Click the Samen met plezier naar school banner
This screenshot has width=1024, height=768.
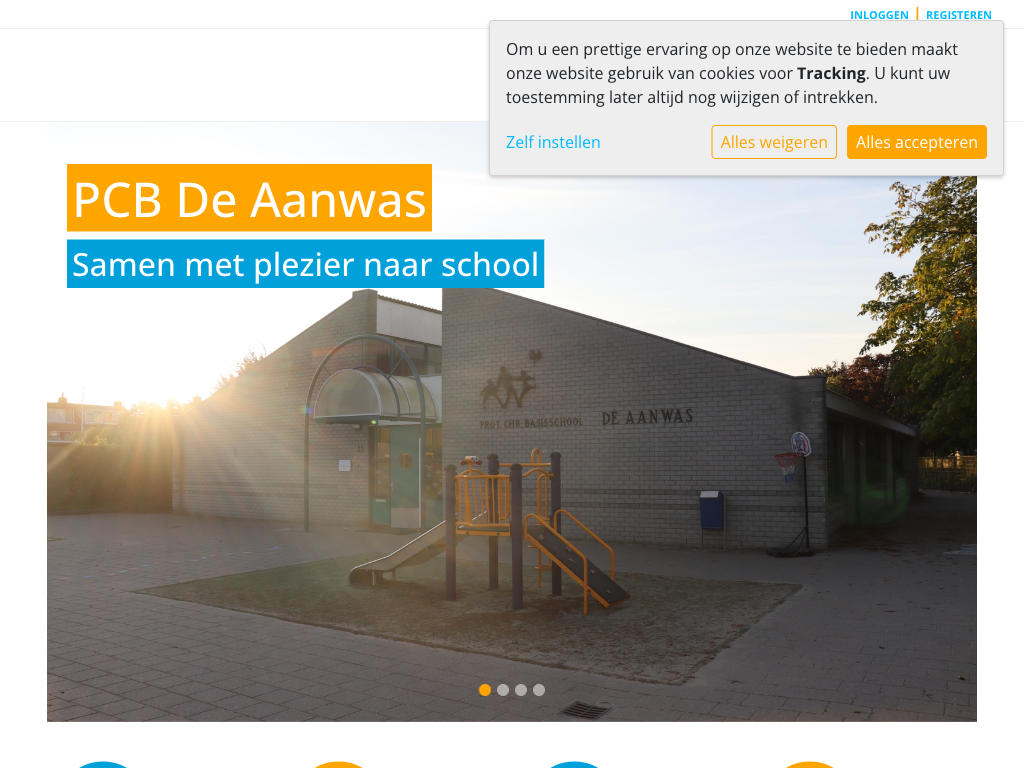coord(306,264)
